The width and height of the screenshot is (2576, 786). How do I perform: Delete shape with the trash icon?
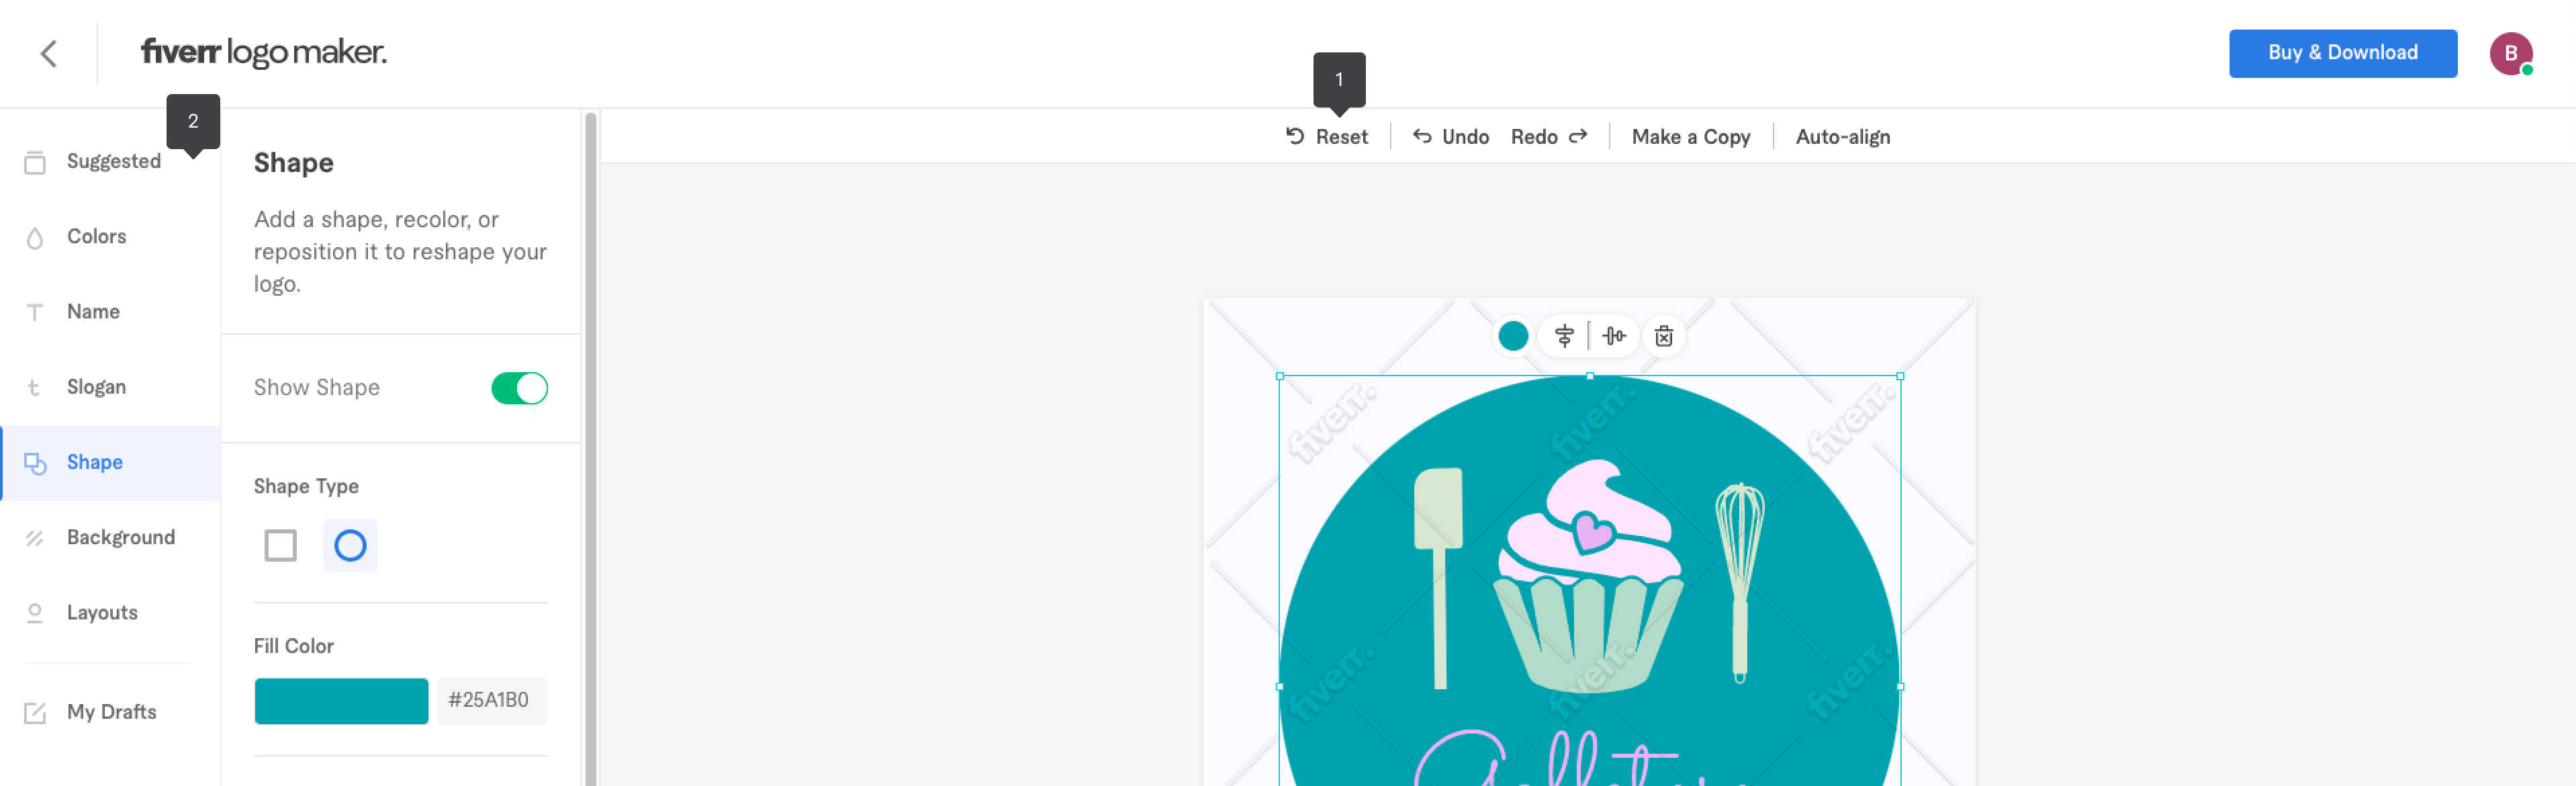1663,336
